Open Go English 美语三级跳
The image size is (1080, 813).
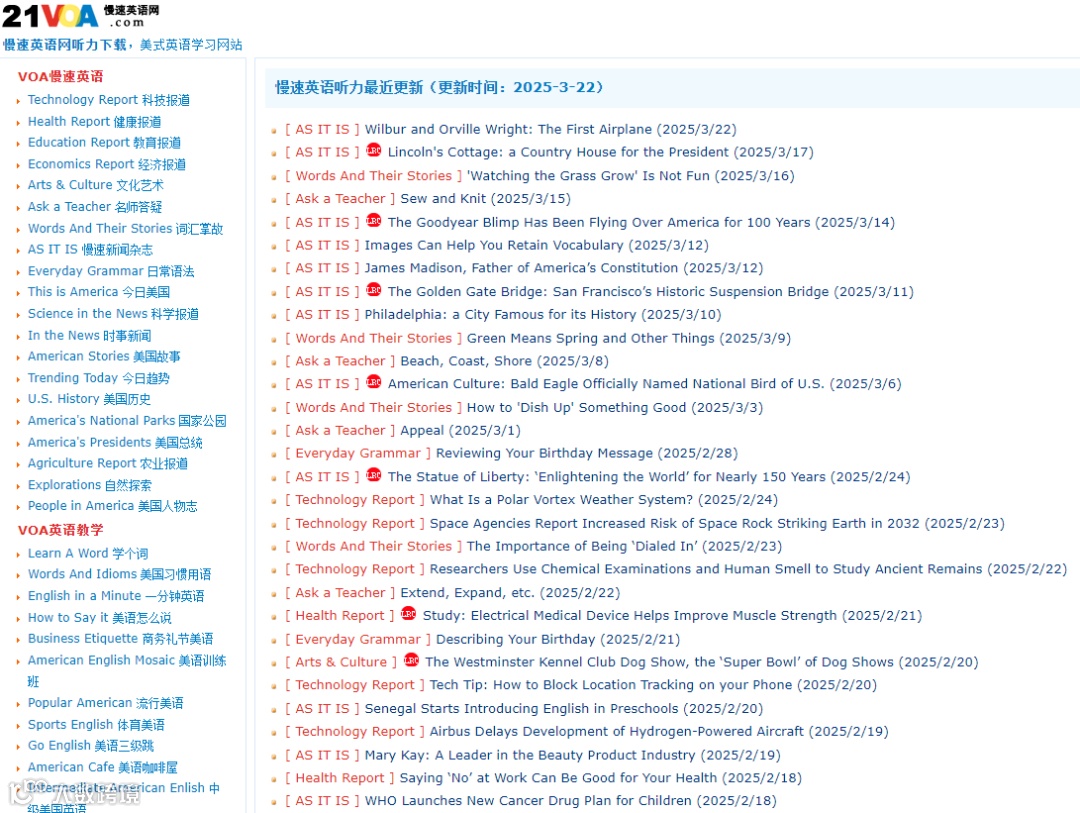tap(90, 746)
